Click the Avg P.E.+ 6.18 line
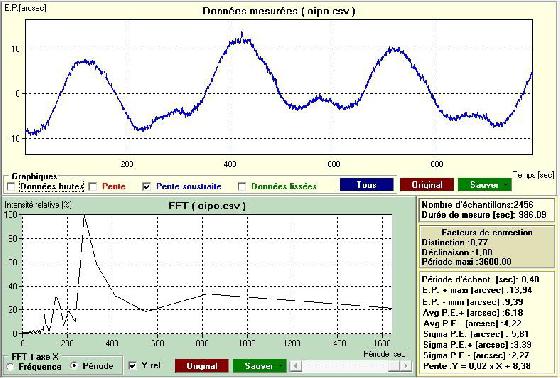The image size is (560, 378). 473,313
